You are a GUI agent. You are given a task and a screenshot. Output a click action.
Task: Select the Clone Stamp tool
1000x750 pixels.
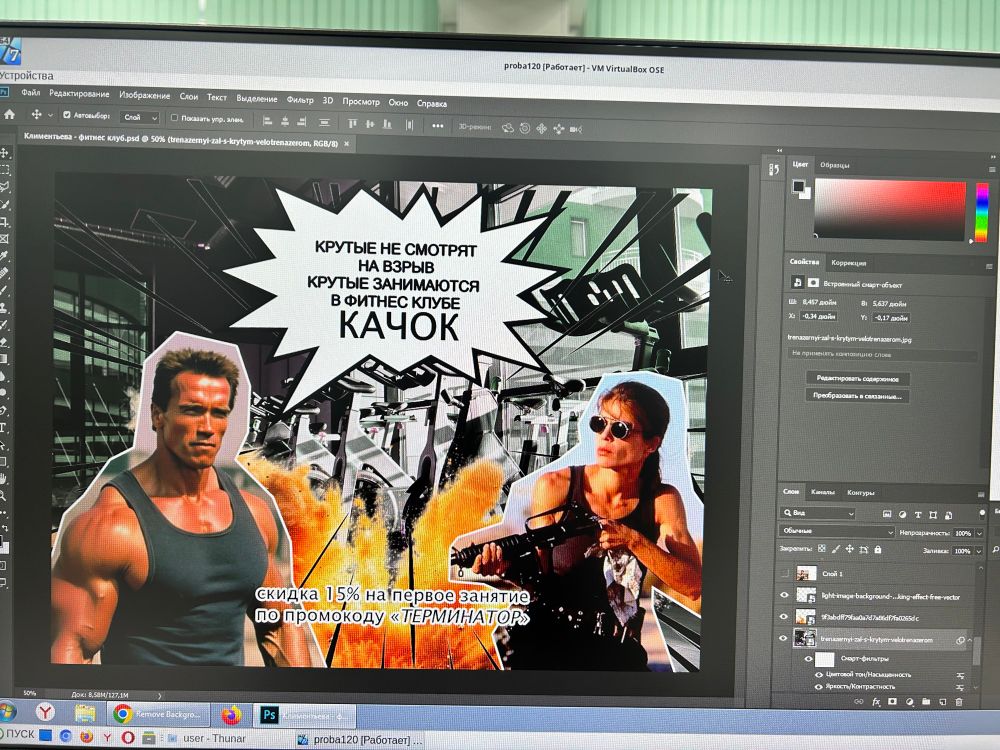tap(4, 307)
